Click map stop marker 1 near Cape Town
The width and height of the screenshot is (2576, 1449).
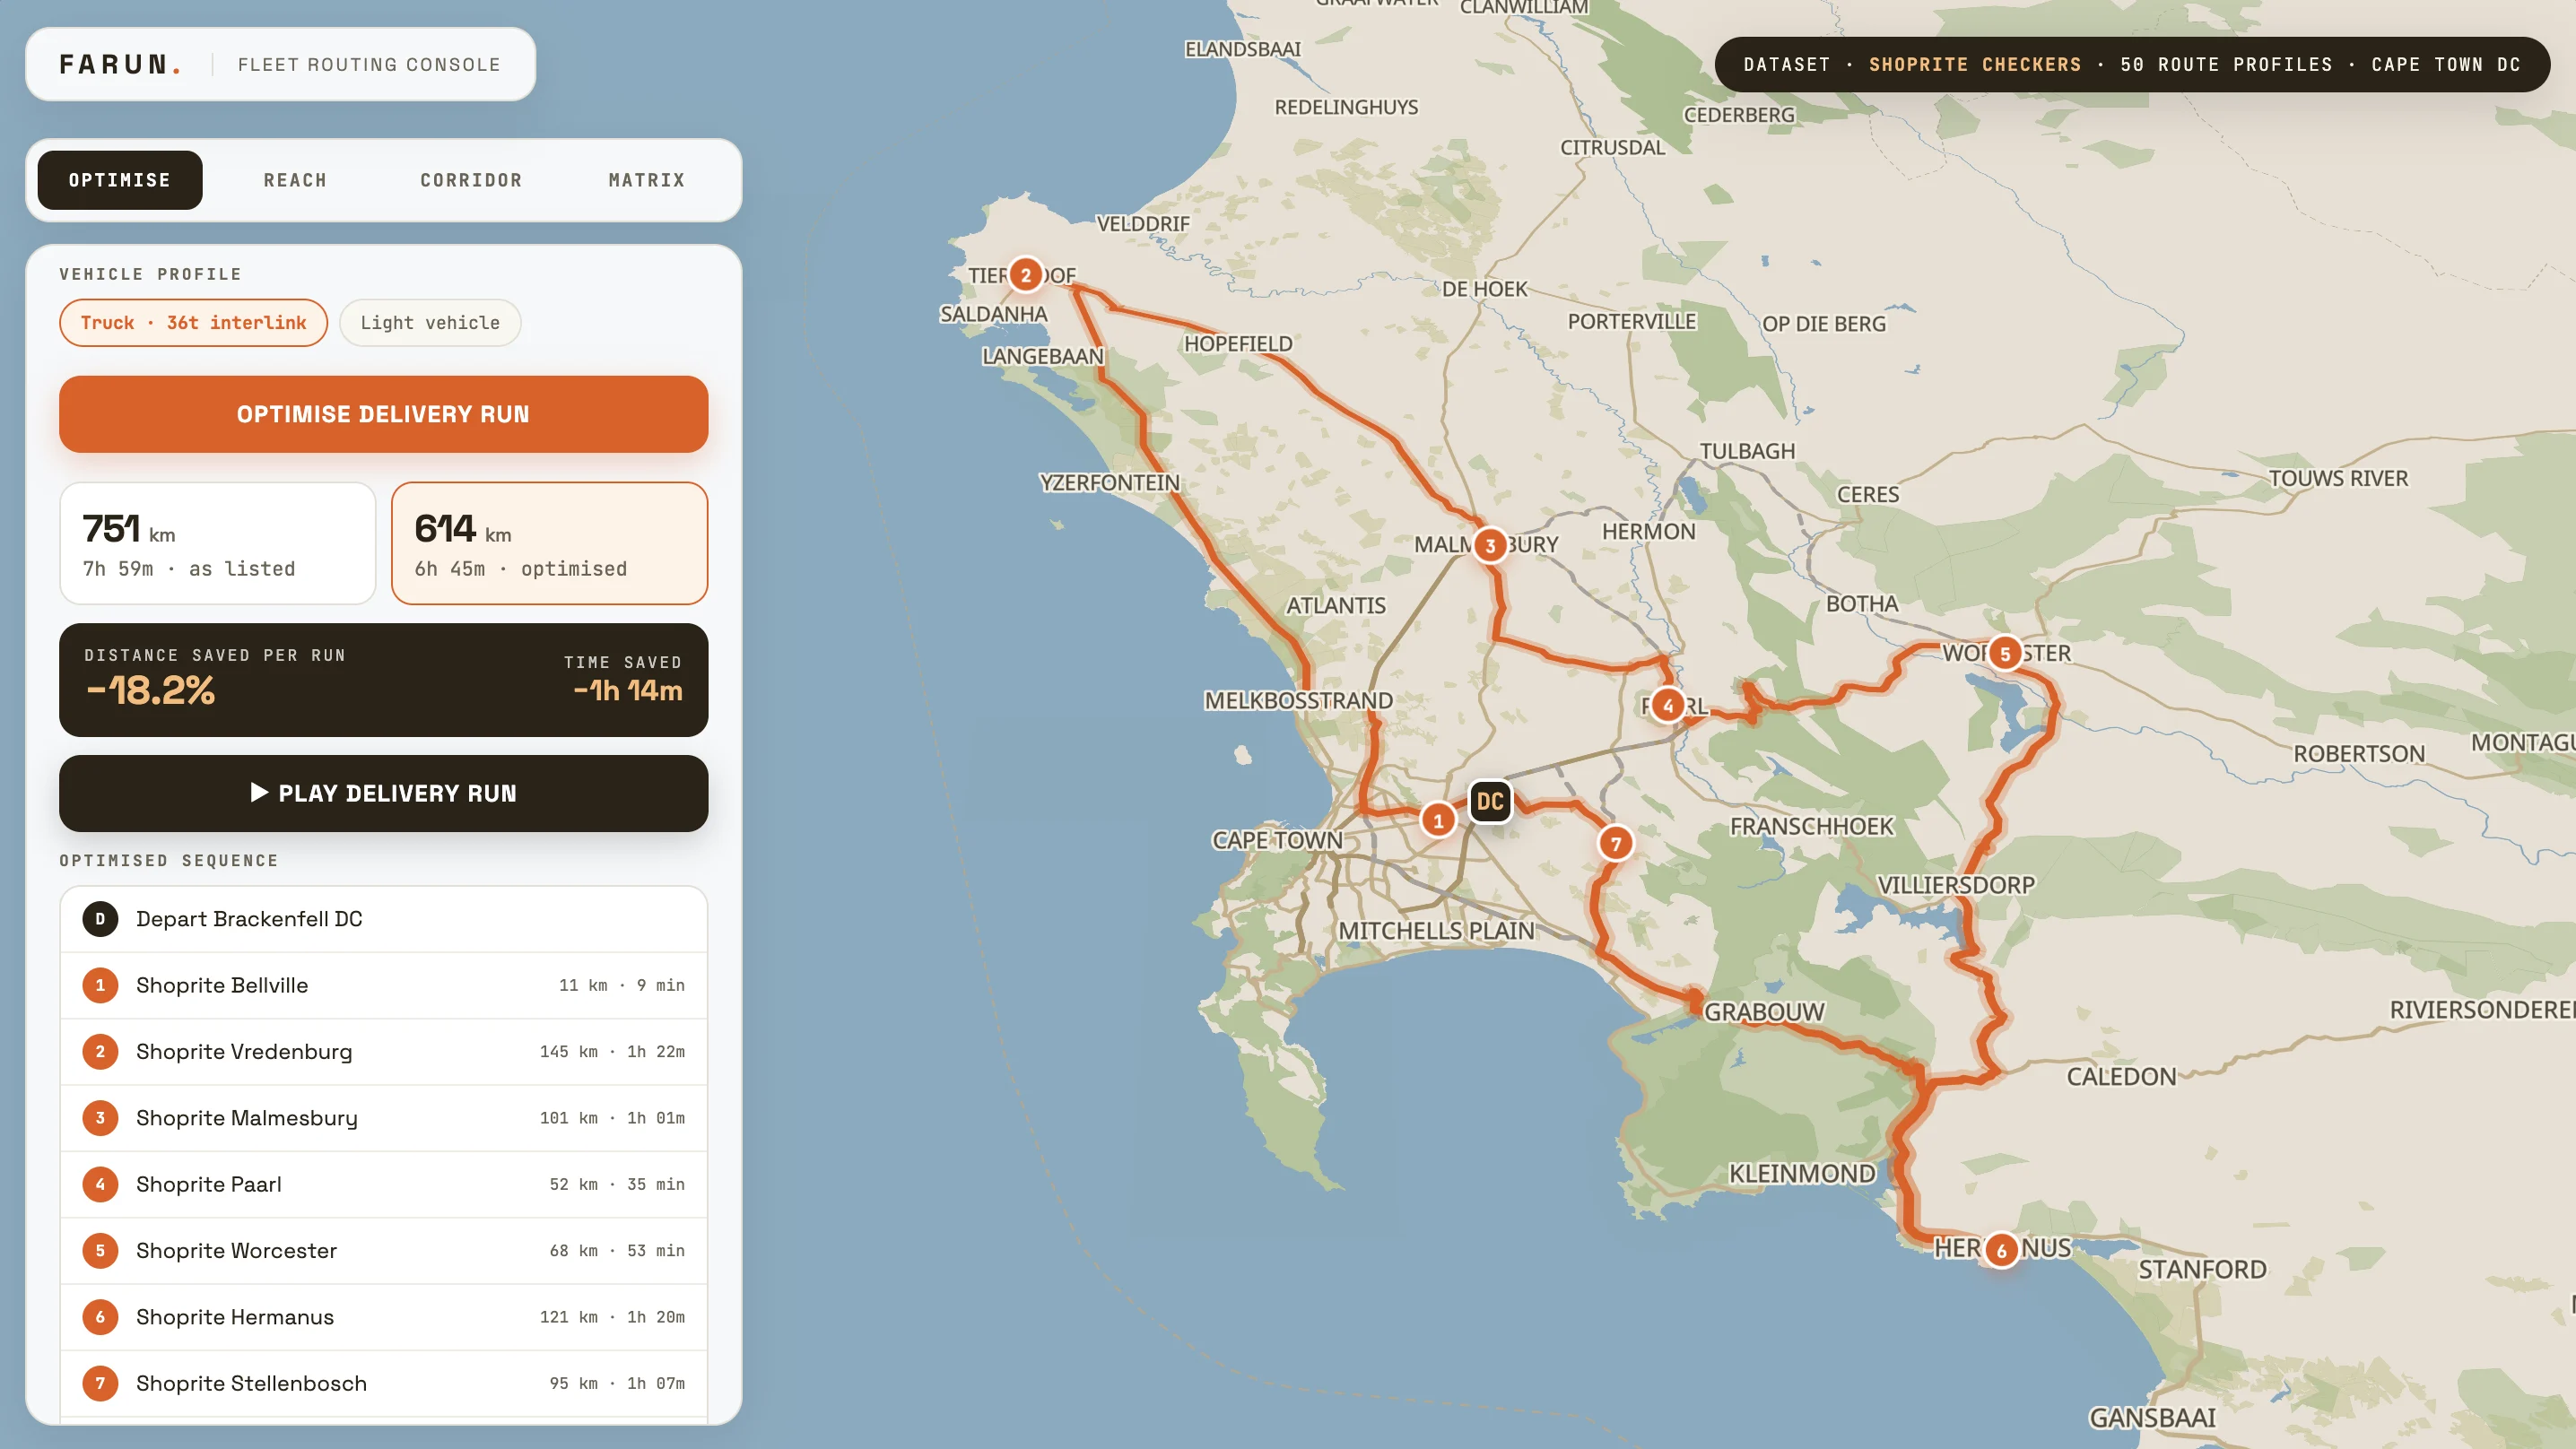click(1438, 821)
